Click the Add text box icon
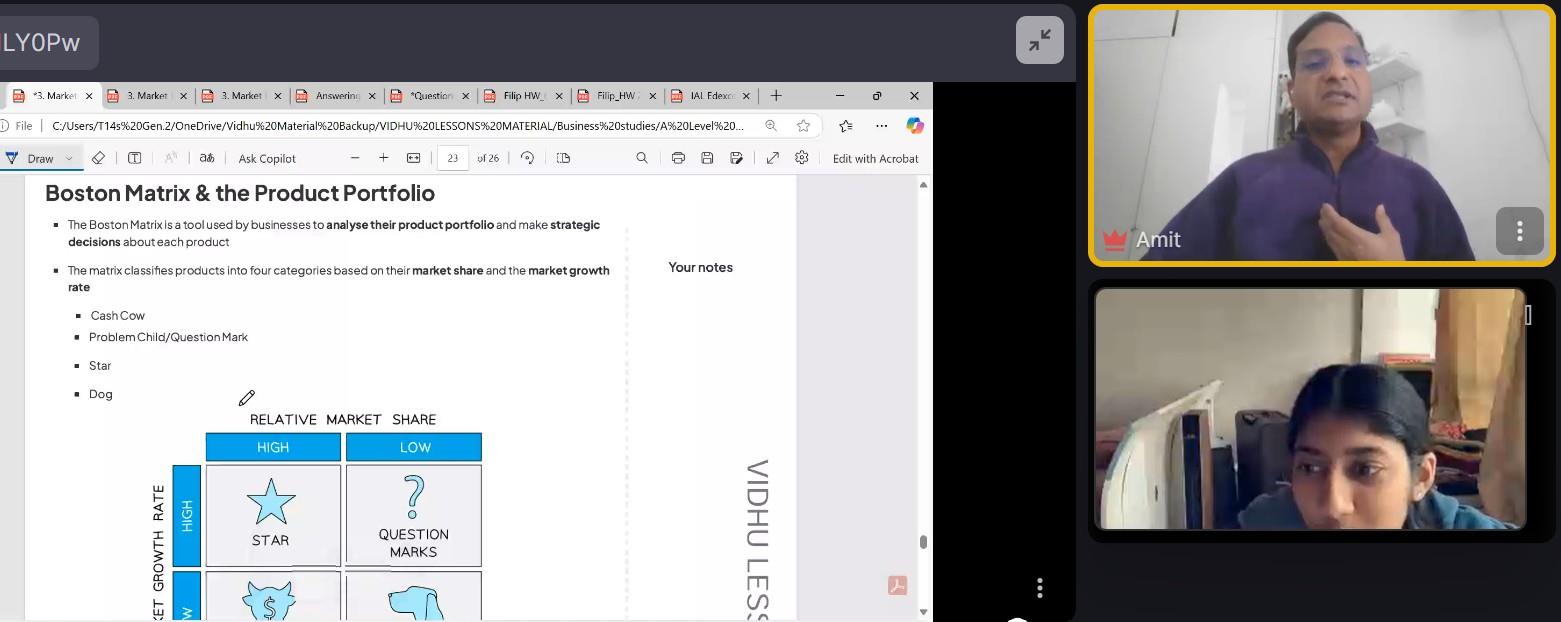 click(x=134, y=158)
